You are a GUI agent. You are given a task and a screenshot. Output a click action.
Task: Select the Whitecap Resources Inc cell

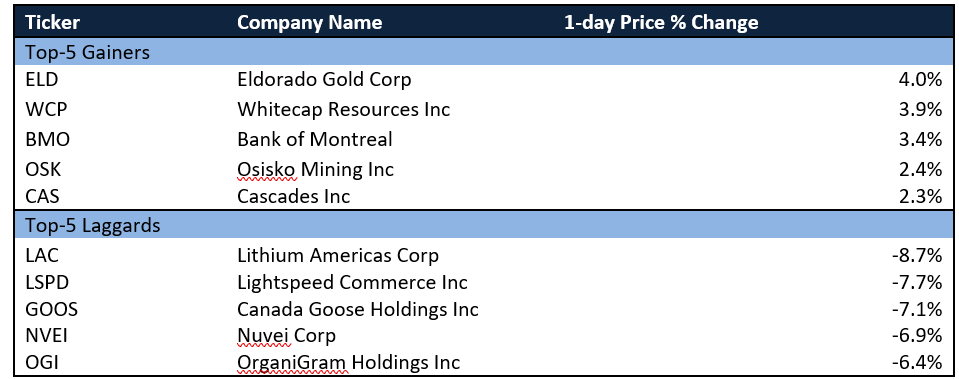pyautogui.click(x=344, y=109)
